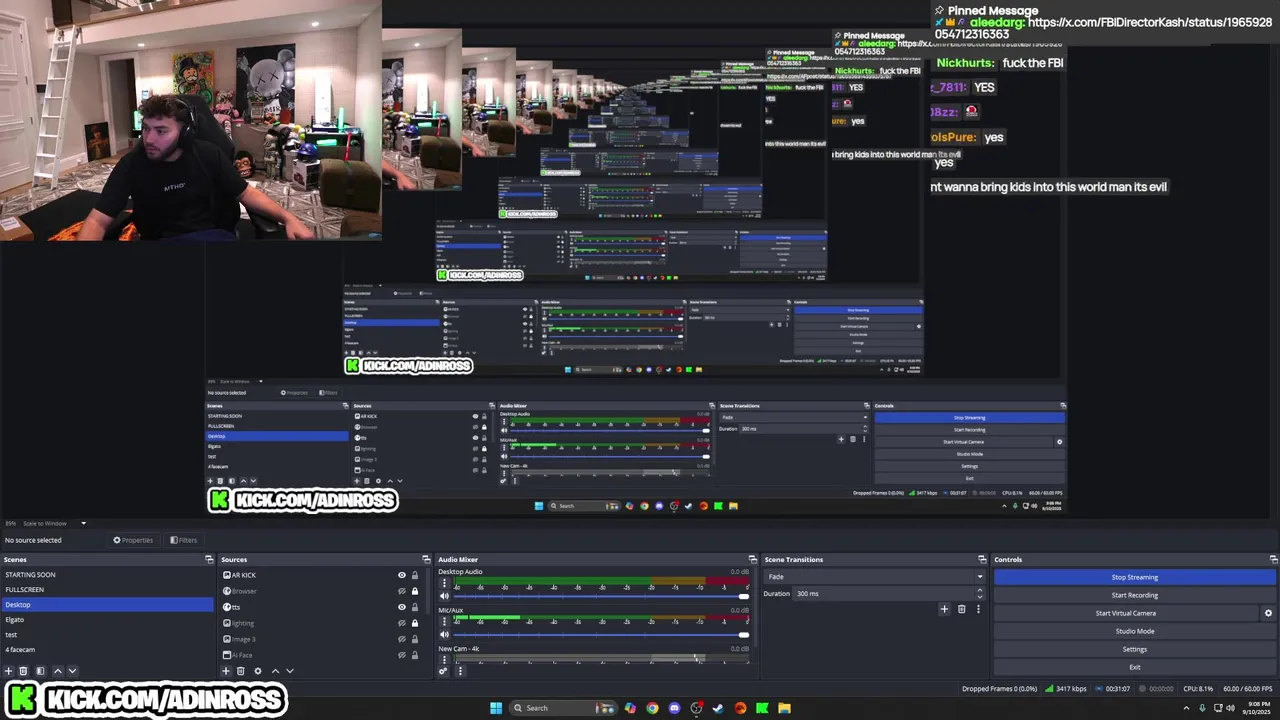Enable Studio Mode
1280x720 pixels.
[1135, 631]
